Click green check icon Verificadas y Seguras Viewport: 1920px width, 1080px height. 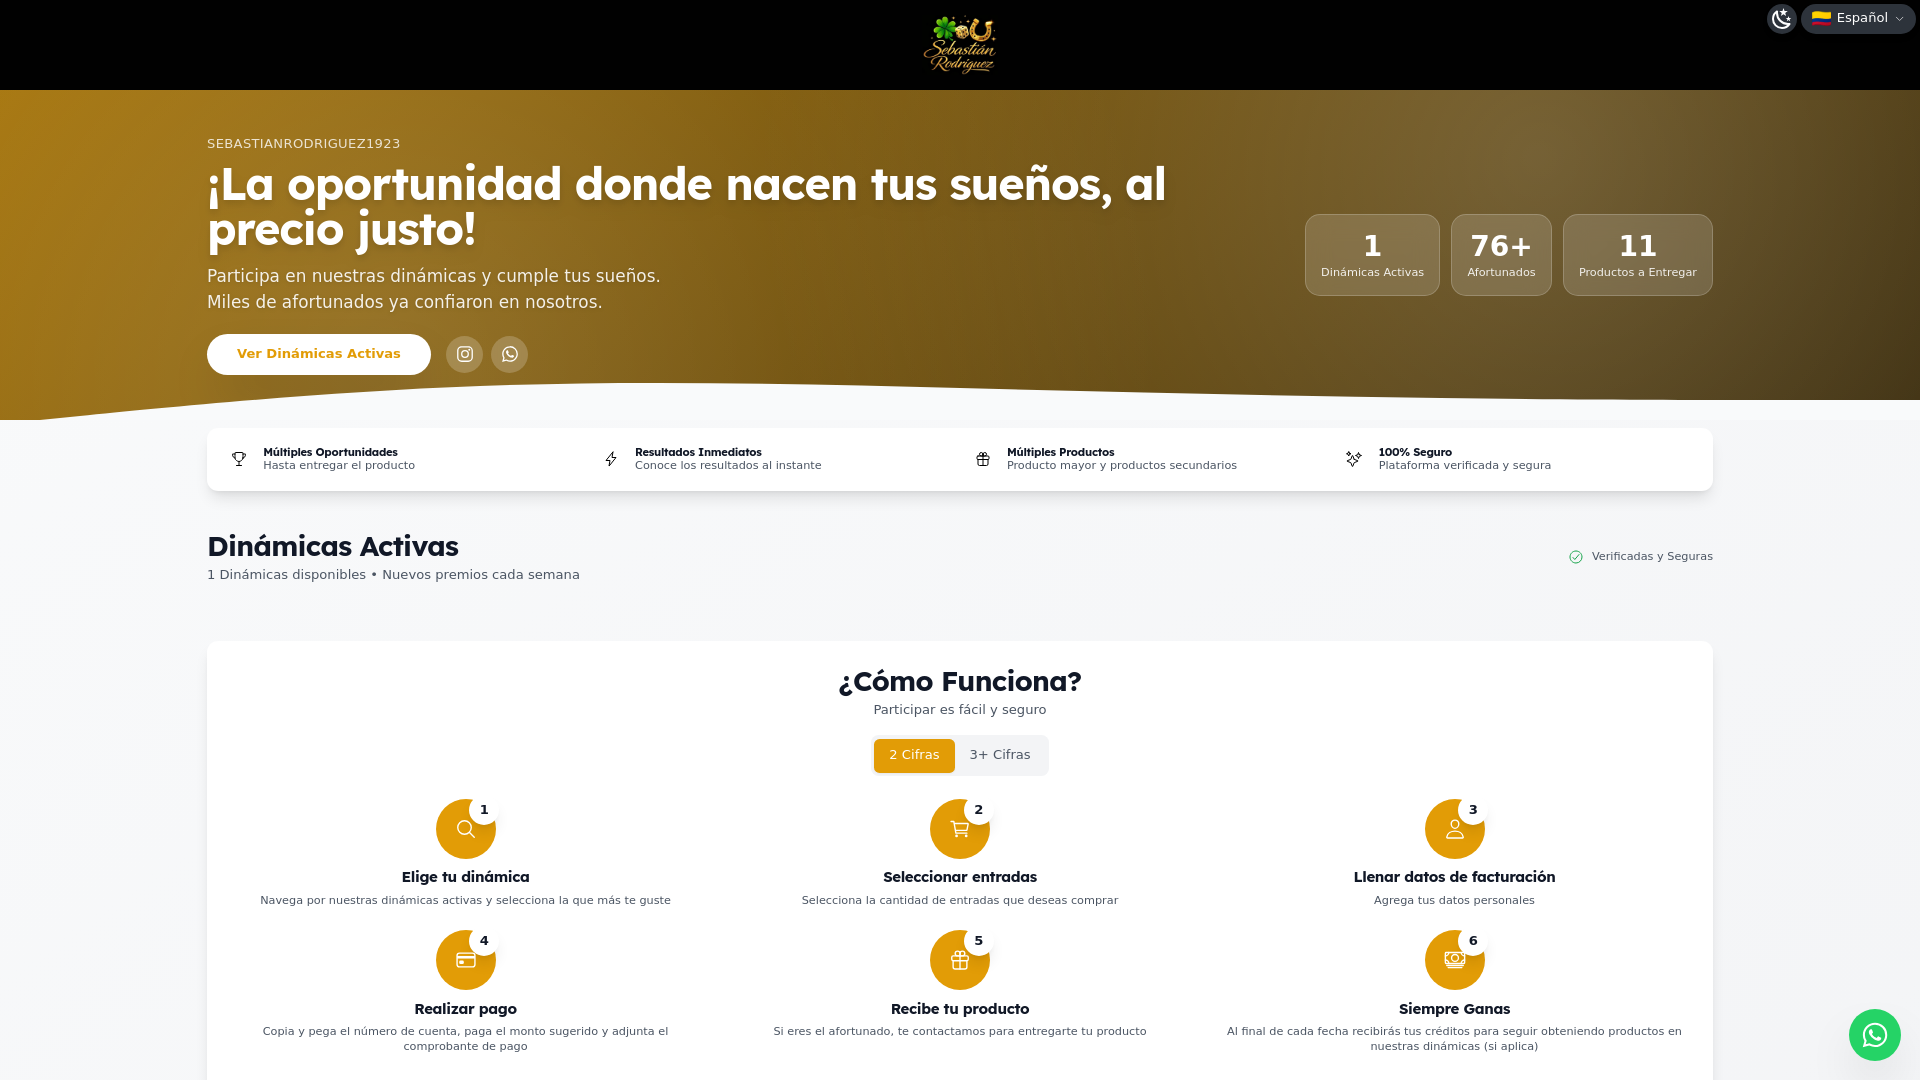pyautogui.click(x=1576, y=557)
